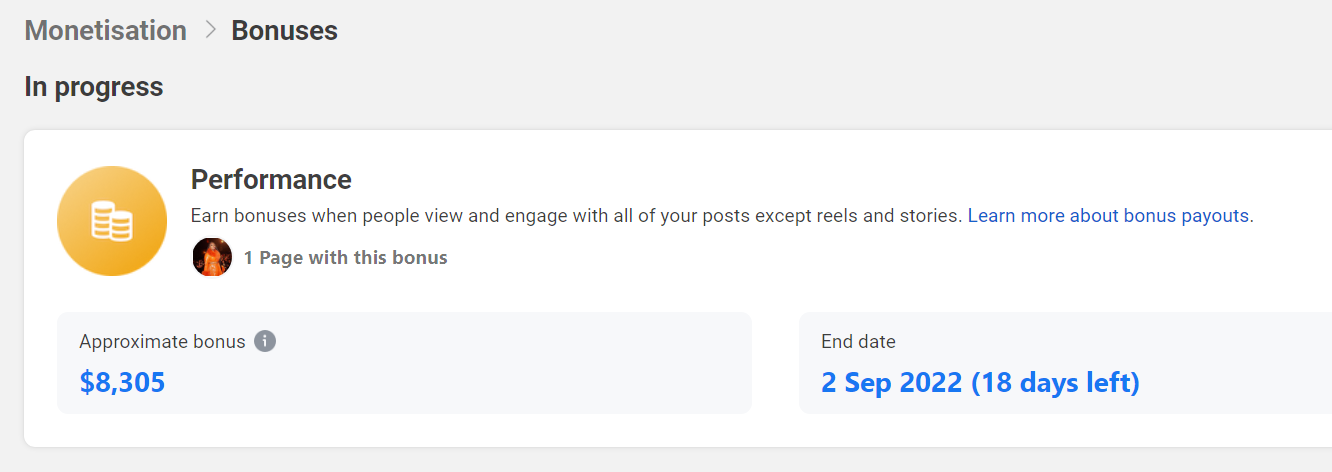
Task: Click the In progress section heading
Action: pos(94,87)
